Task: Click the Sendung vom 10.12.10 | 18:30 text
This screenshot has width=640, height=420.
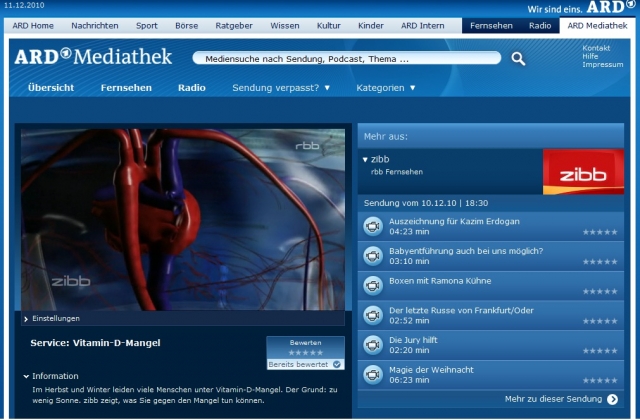Action: click(x=426, y=203)
